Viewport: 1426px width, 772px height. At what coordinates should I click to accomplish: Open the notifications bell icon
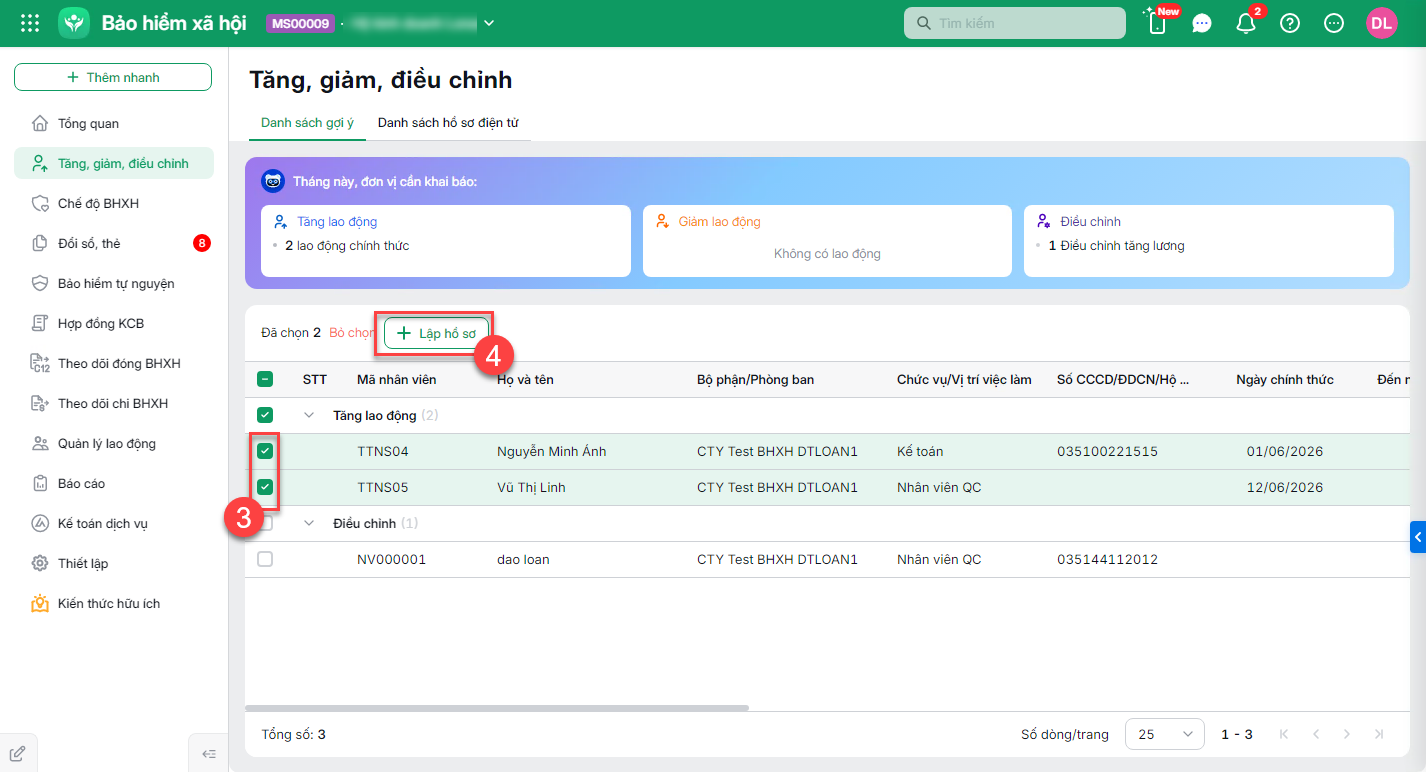point(1246,23)
